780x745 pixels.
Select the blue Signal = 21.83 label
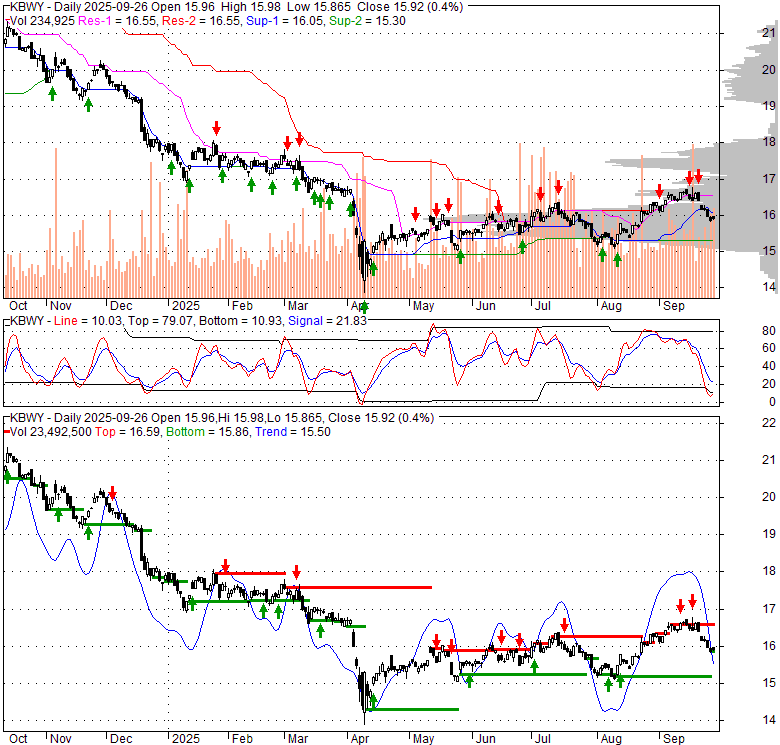(x=327, y=321)
